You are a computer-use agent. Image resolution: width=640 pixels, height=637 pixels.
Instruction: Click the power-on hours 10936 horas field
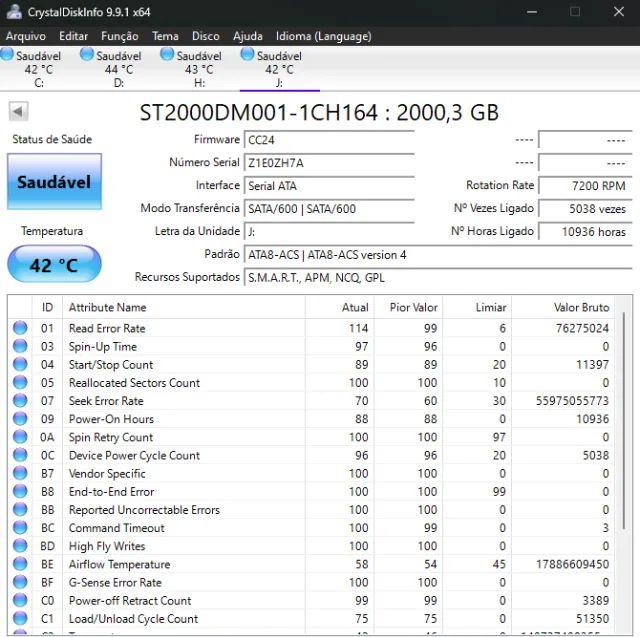point(585,231)
